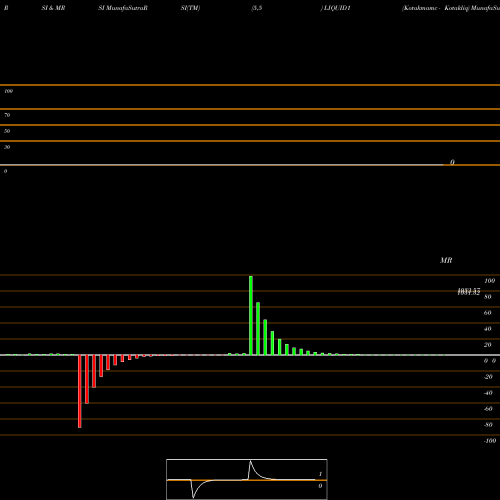Image resolution: width=500 pixels, height=500 pixels.
Task: Click the longest red MR histogram bar
Action: coord(80,391)
